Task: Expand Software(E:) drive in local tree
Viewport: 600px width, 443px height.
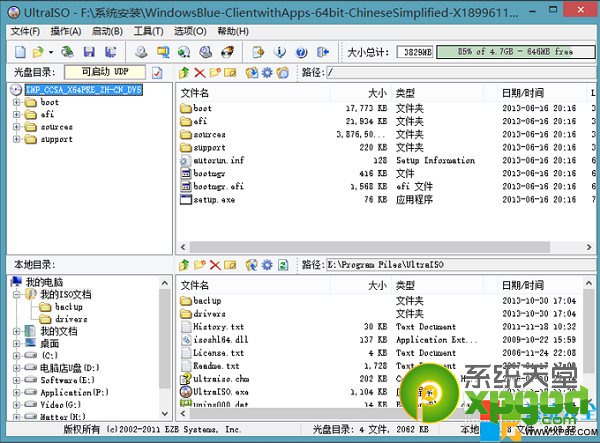Action: pos(16,380)
